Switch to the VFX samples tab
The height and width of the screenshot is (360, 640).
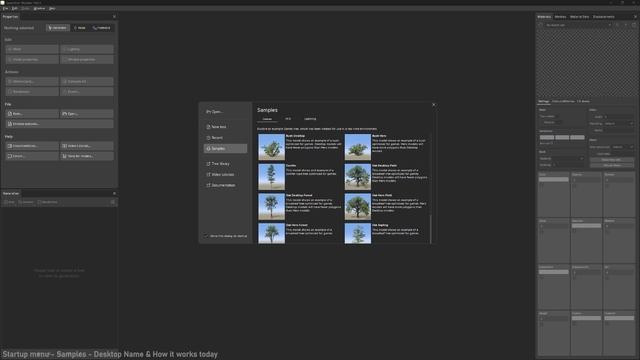[x=288, y=119]
